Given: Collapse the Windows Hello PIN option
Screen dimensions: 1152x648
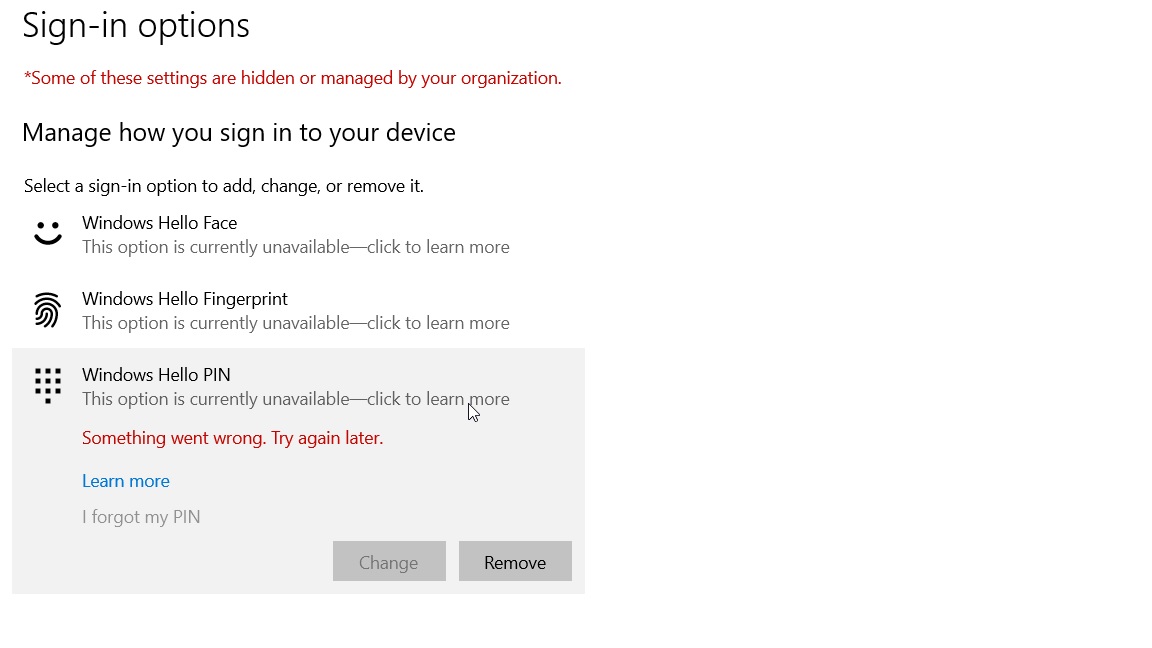Looking at the screenshot, I should [x=298, y=386].
